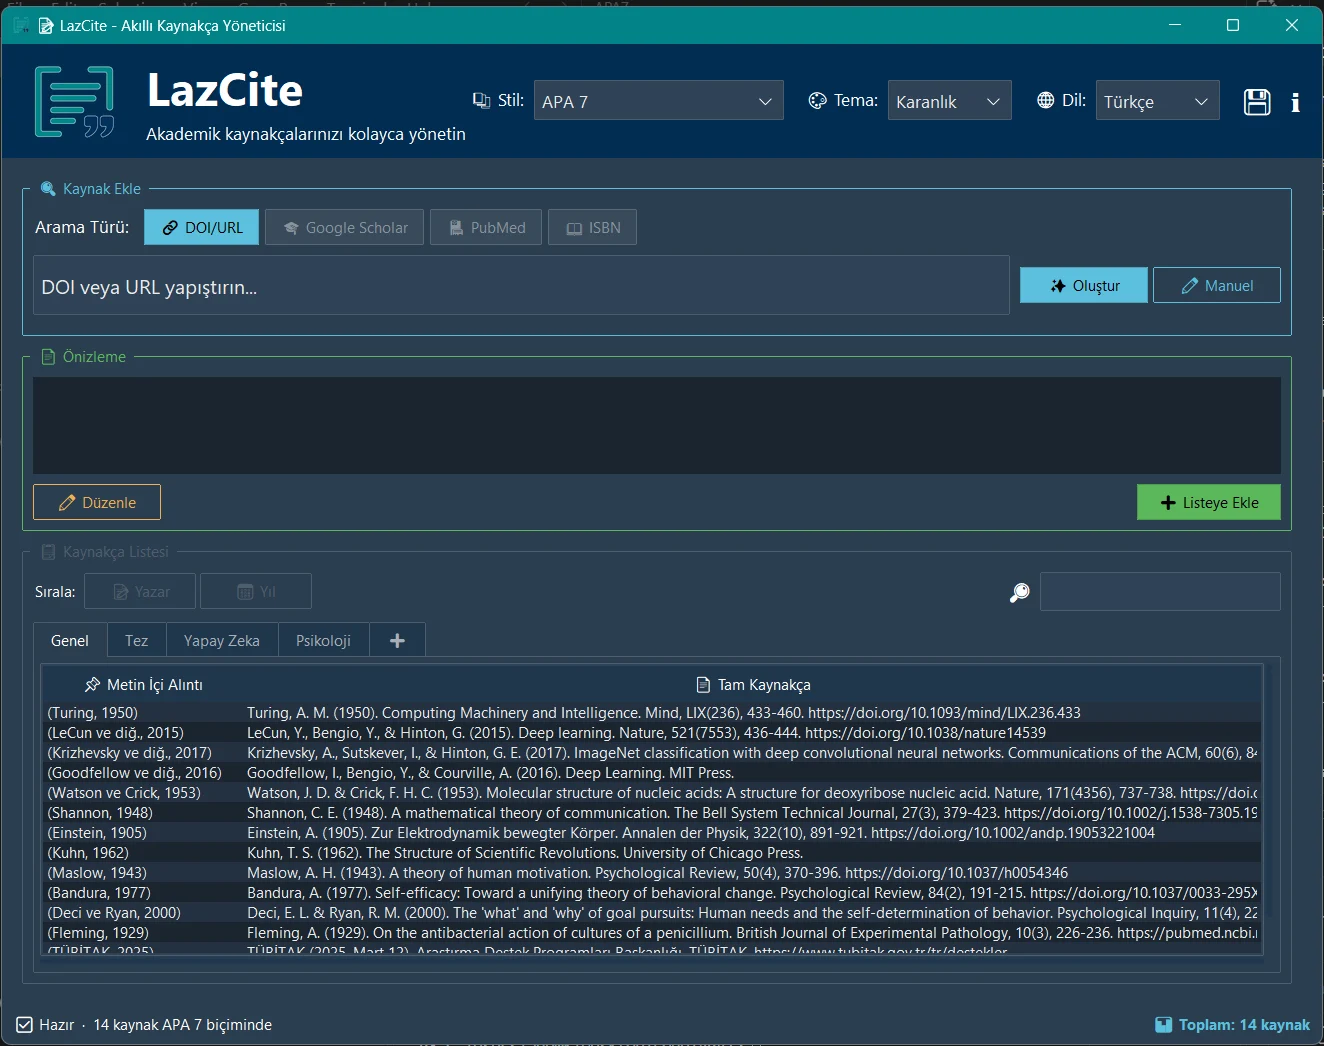1324x1046 pixels.
Task: Select the (Bandura, 1977) citation row
Action: coord(651,893)
